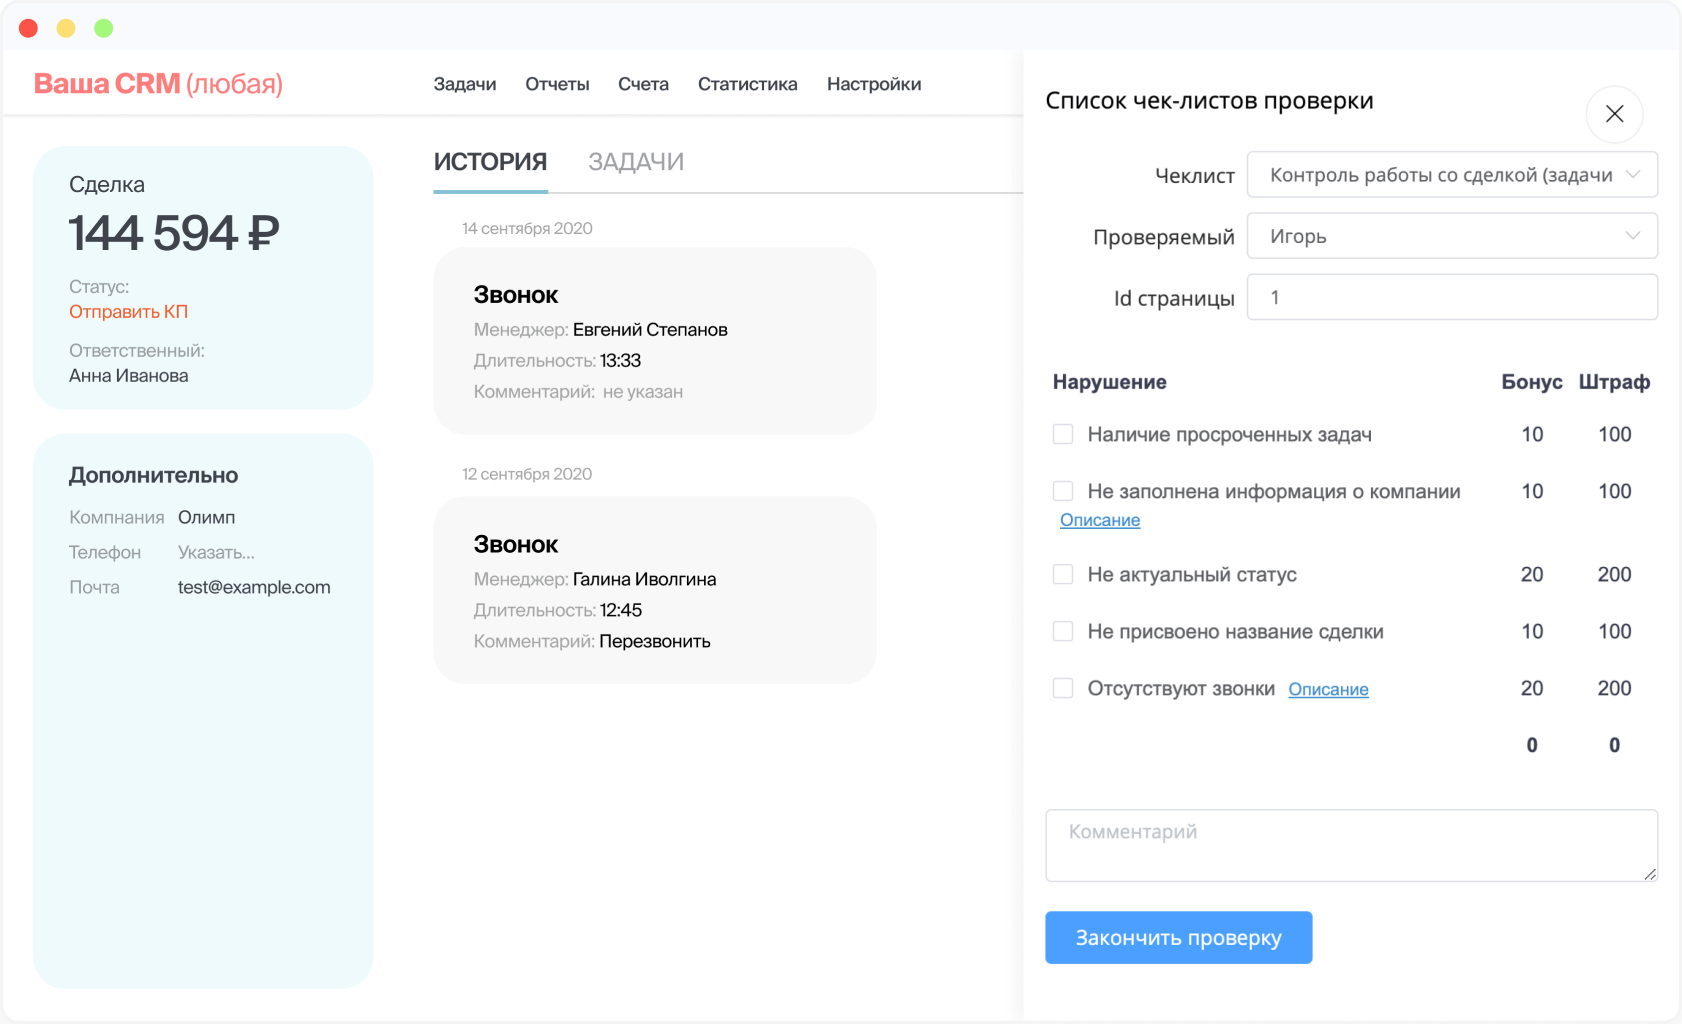Open the Задачи menu item

464,84
